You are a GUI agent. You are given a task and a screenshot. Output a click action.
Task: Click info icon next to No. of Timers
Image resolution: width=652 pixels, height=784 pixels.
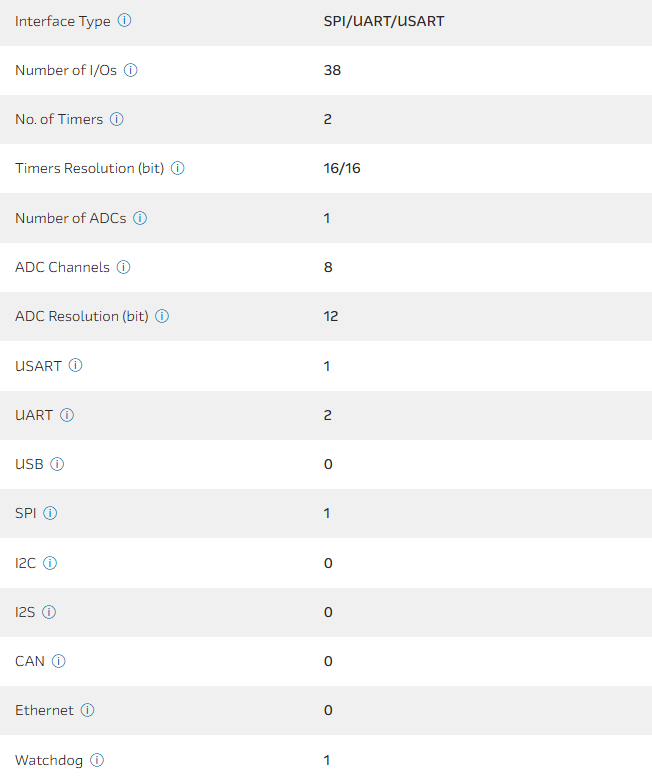[x=116, y=119]
